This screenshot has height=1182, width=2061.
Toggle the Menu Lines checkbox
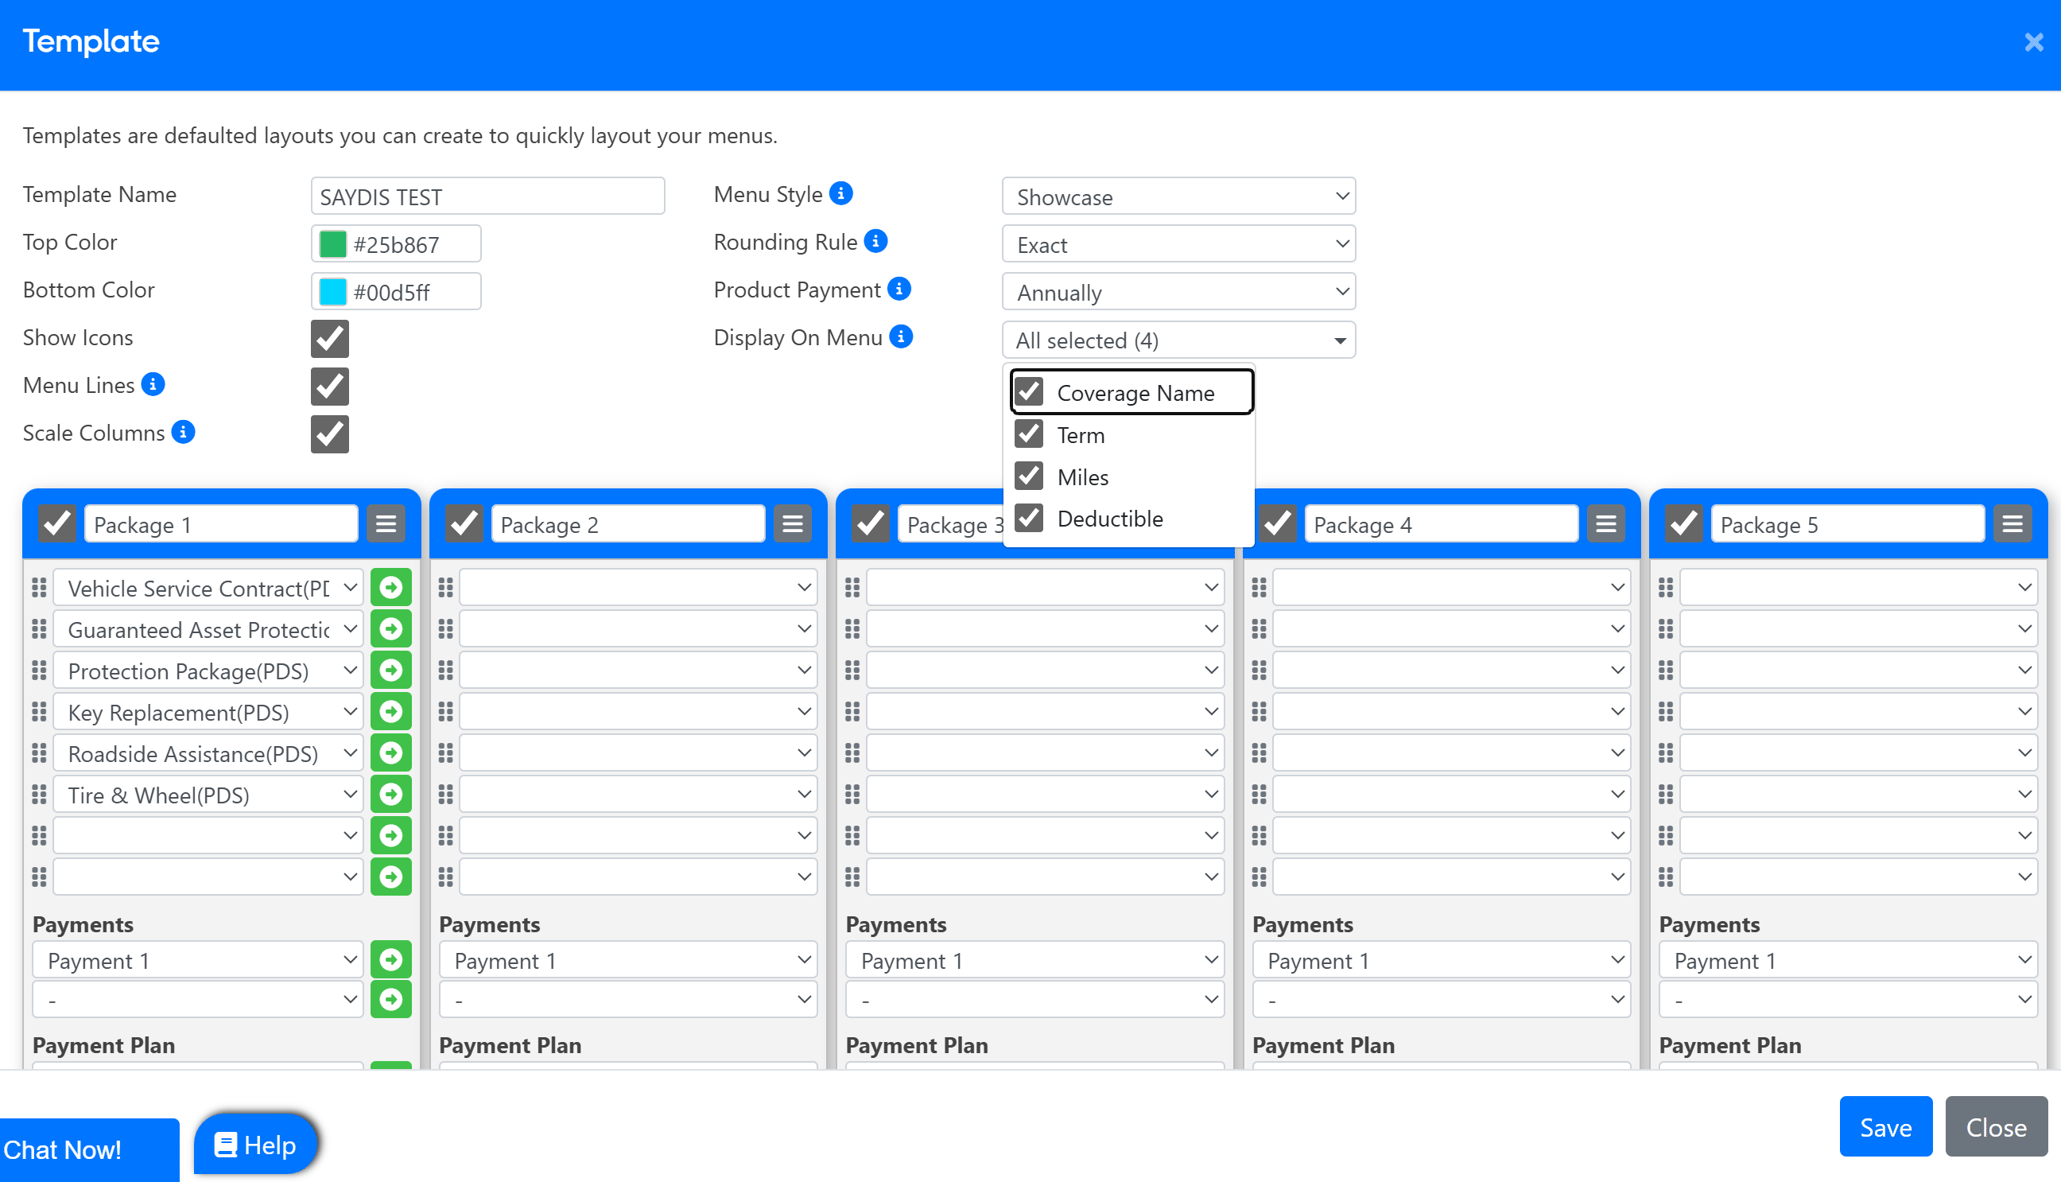tap(329, 386)
